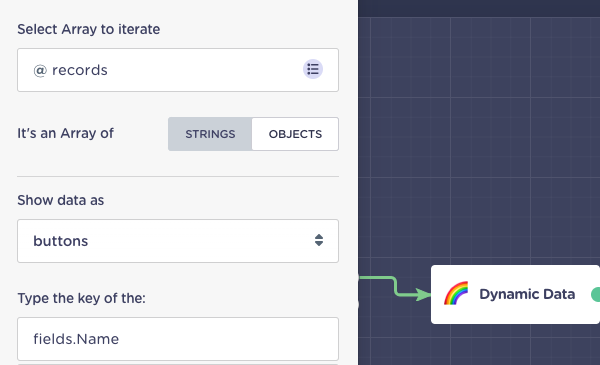This screenshot has height=365, width=600.
Task: Click the Dynamic Data title text
Action: tap(527, 294)
